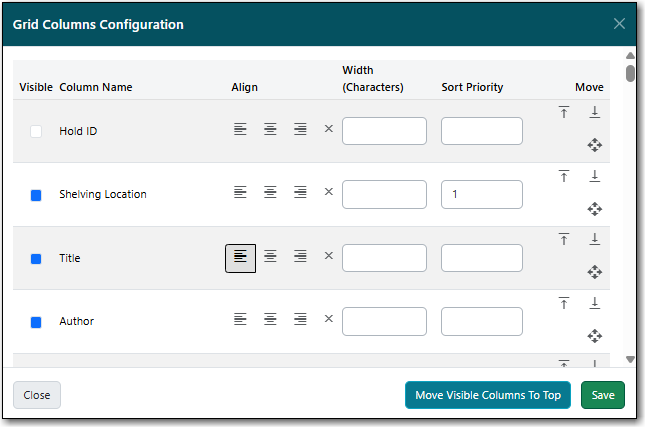The width and height of the screenshot is (645, 427).
Task: Close dialog with header X icon
Action: pos(619,23)
